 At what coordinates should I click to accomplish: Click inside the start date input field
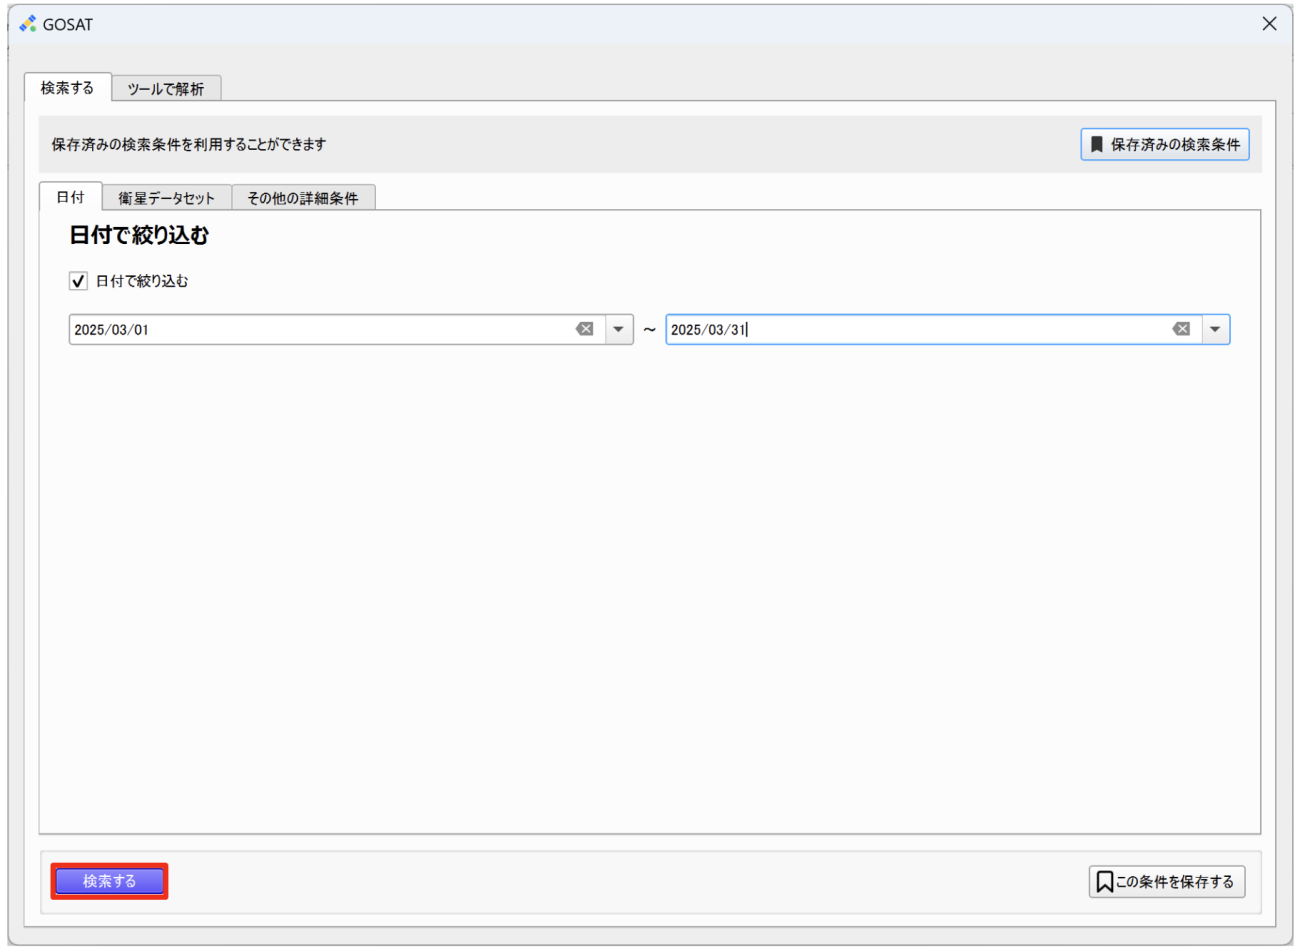pyautogui.click(x=320, y=329)
